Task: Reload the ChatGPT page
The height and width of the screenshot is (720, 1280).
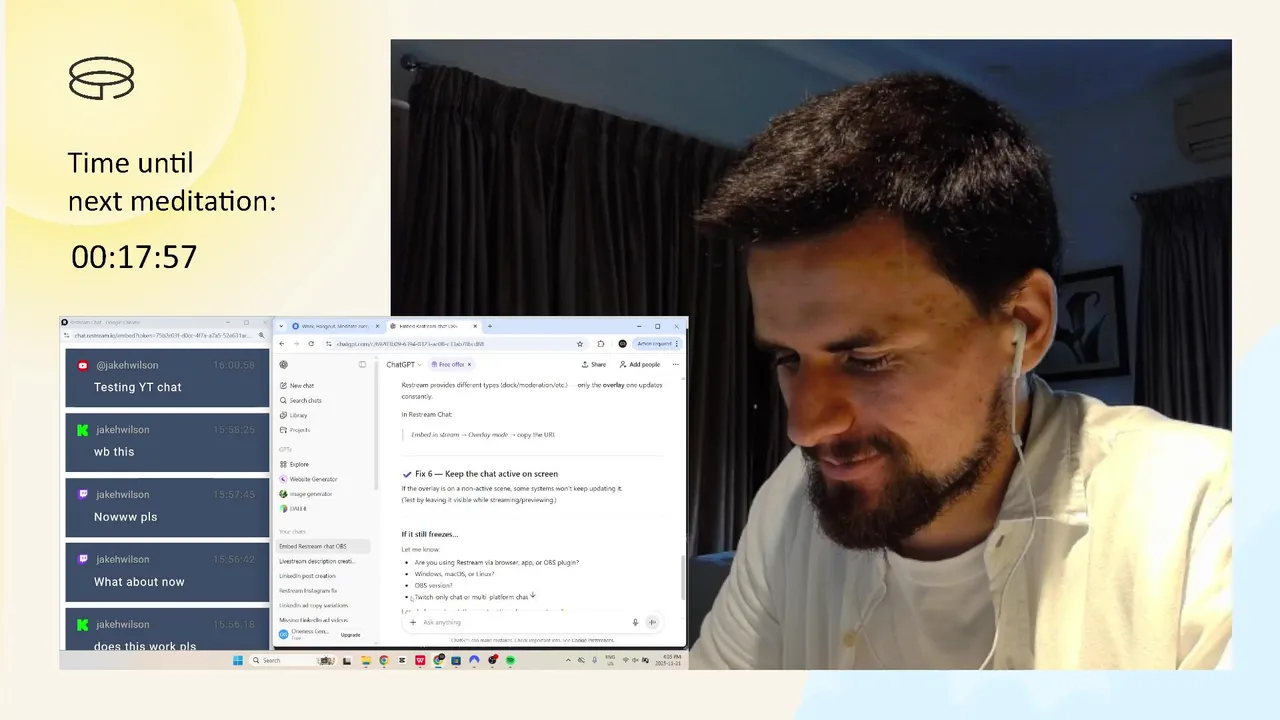Action: coord(311,343)
